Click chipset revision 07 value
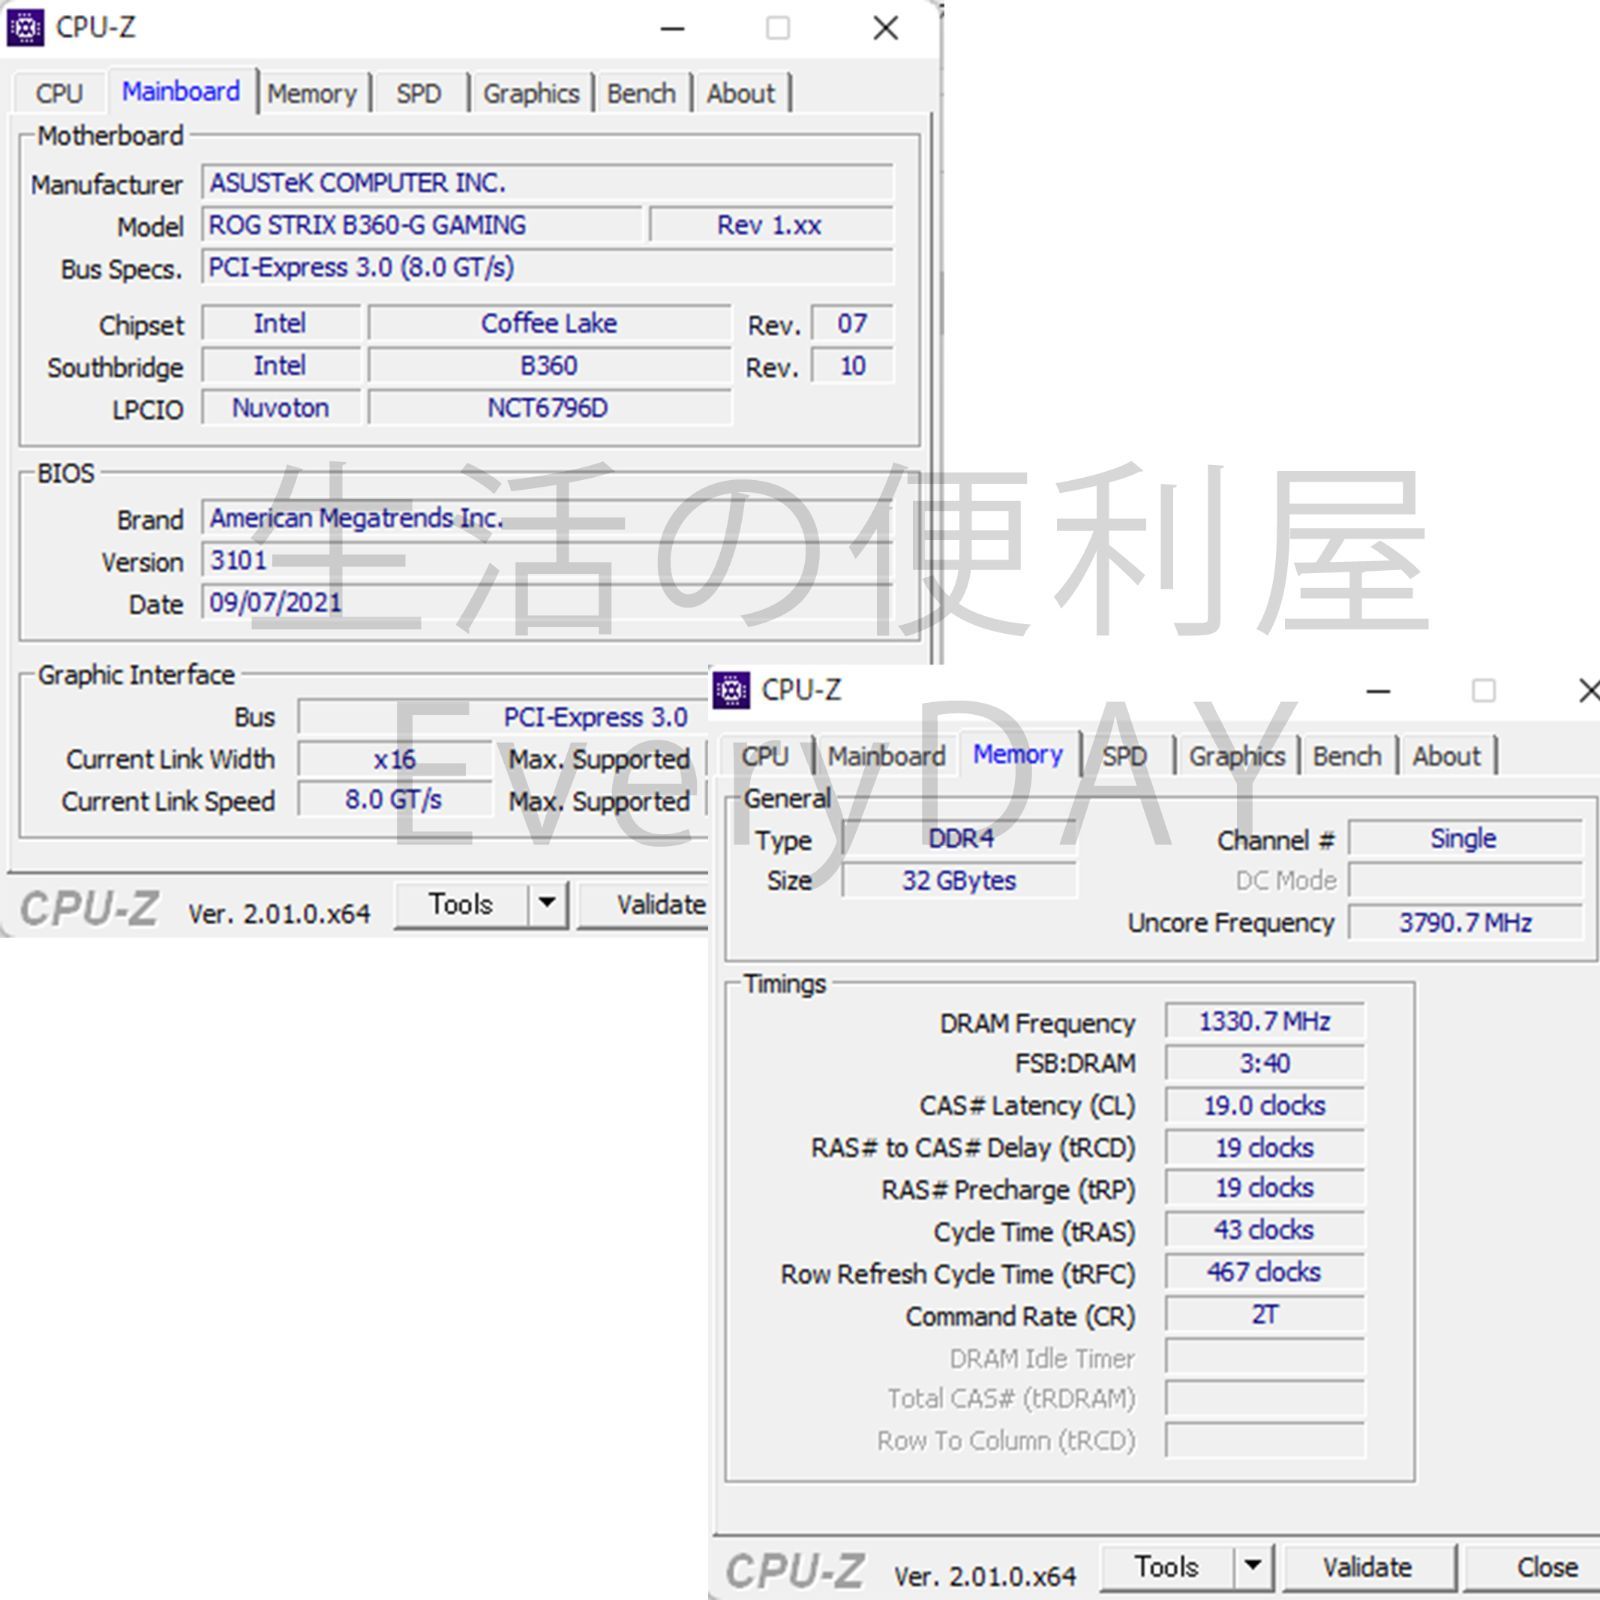Viewport: 1600px width, 1600px height. point(852,324)
